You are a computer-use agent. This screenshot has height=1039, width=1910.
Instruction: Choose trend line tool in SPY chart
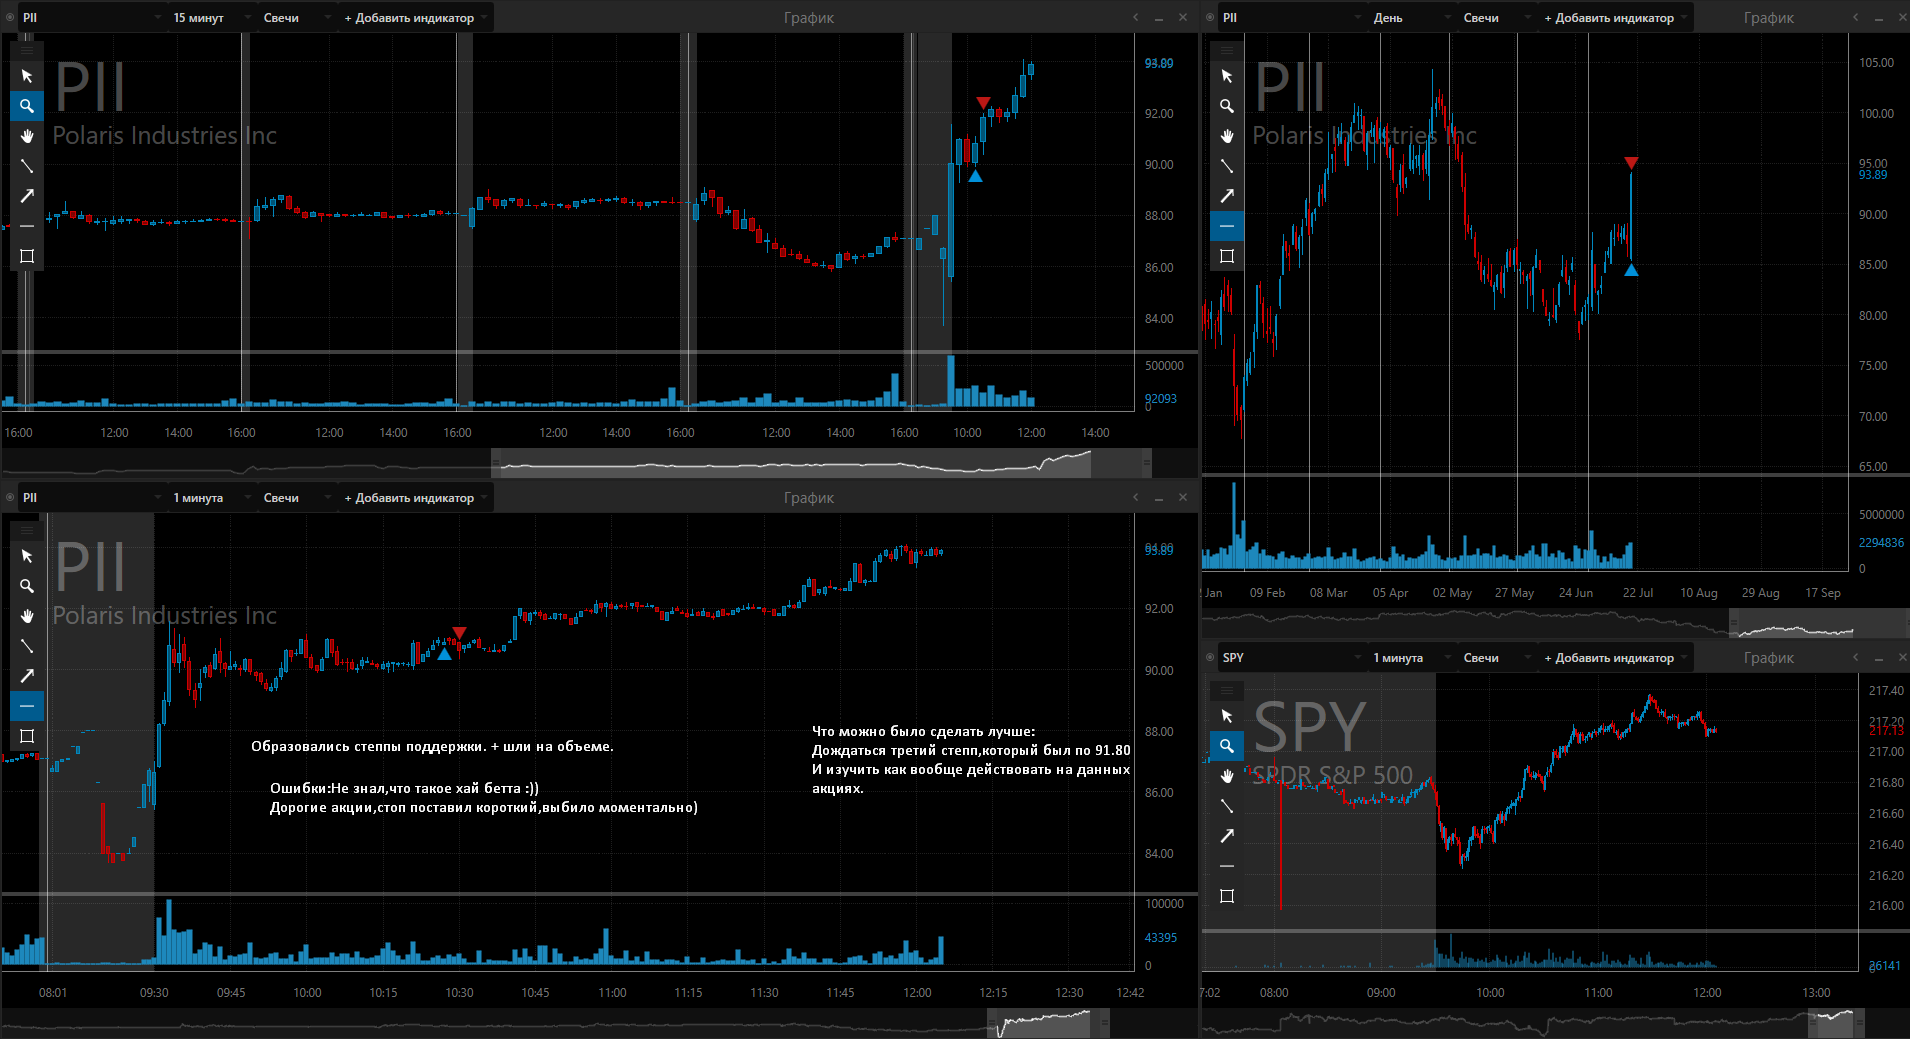pyautogui.click(x=1227, y=806)
